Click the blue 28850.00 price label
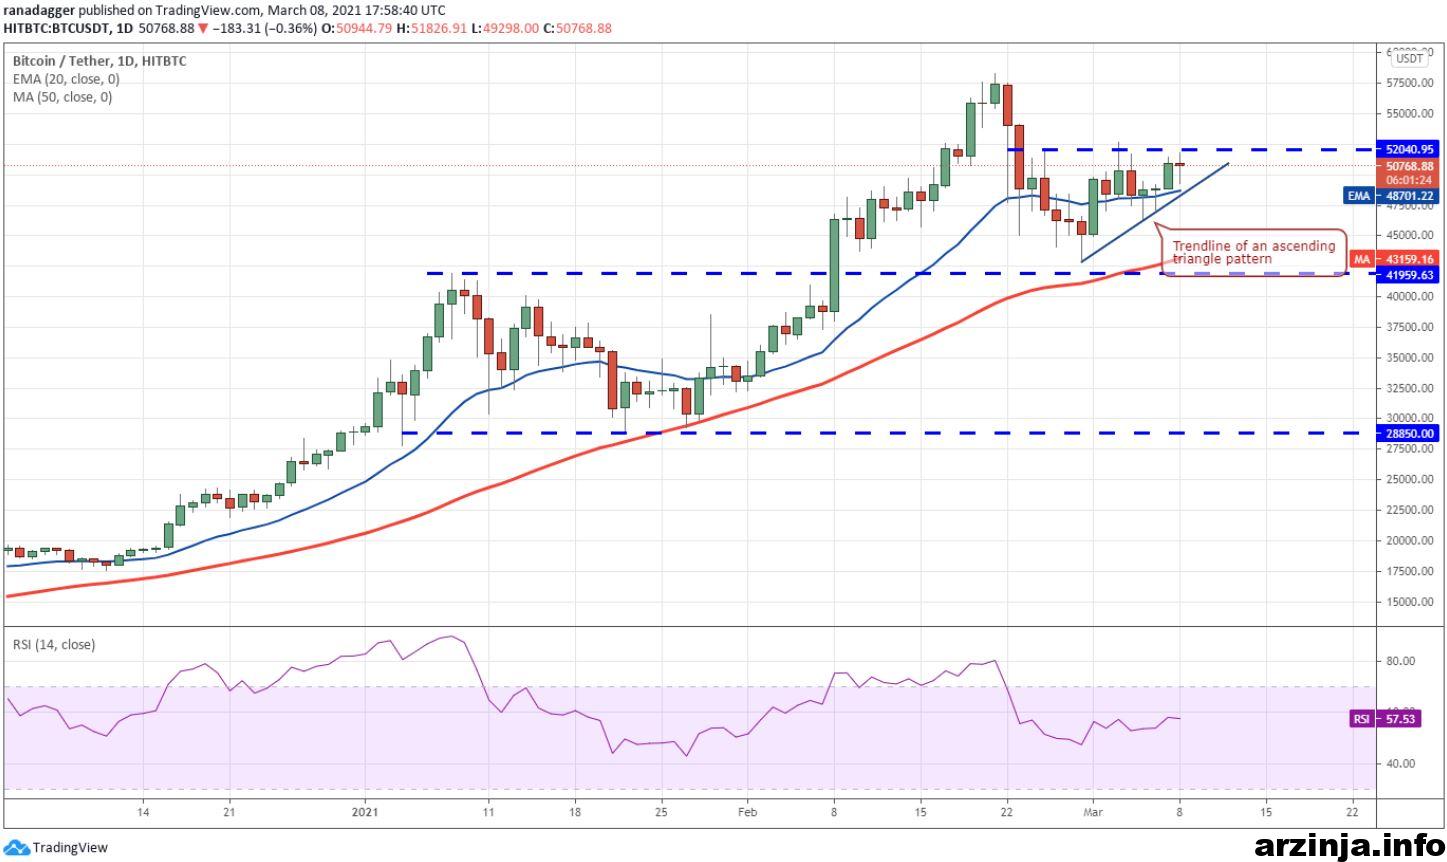The image size is (1447, 862). tap(1410, 434)
